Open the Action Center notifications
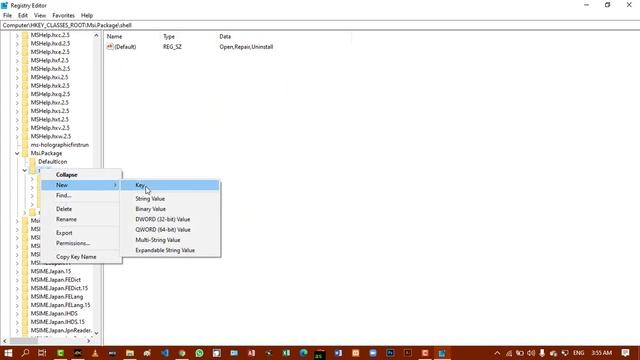 [625, 353]
